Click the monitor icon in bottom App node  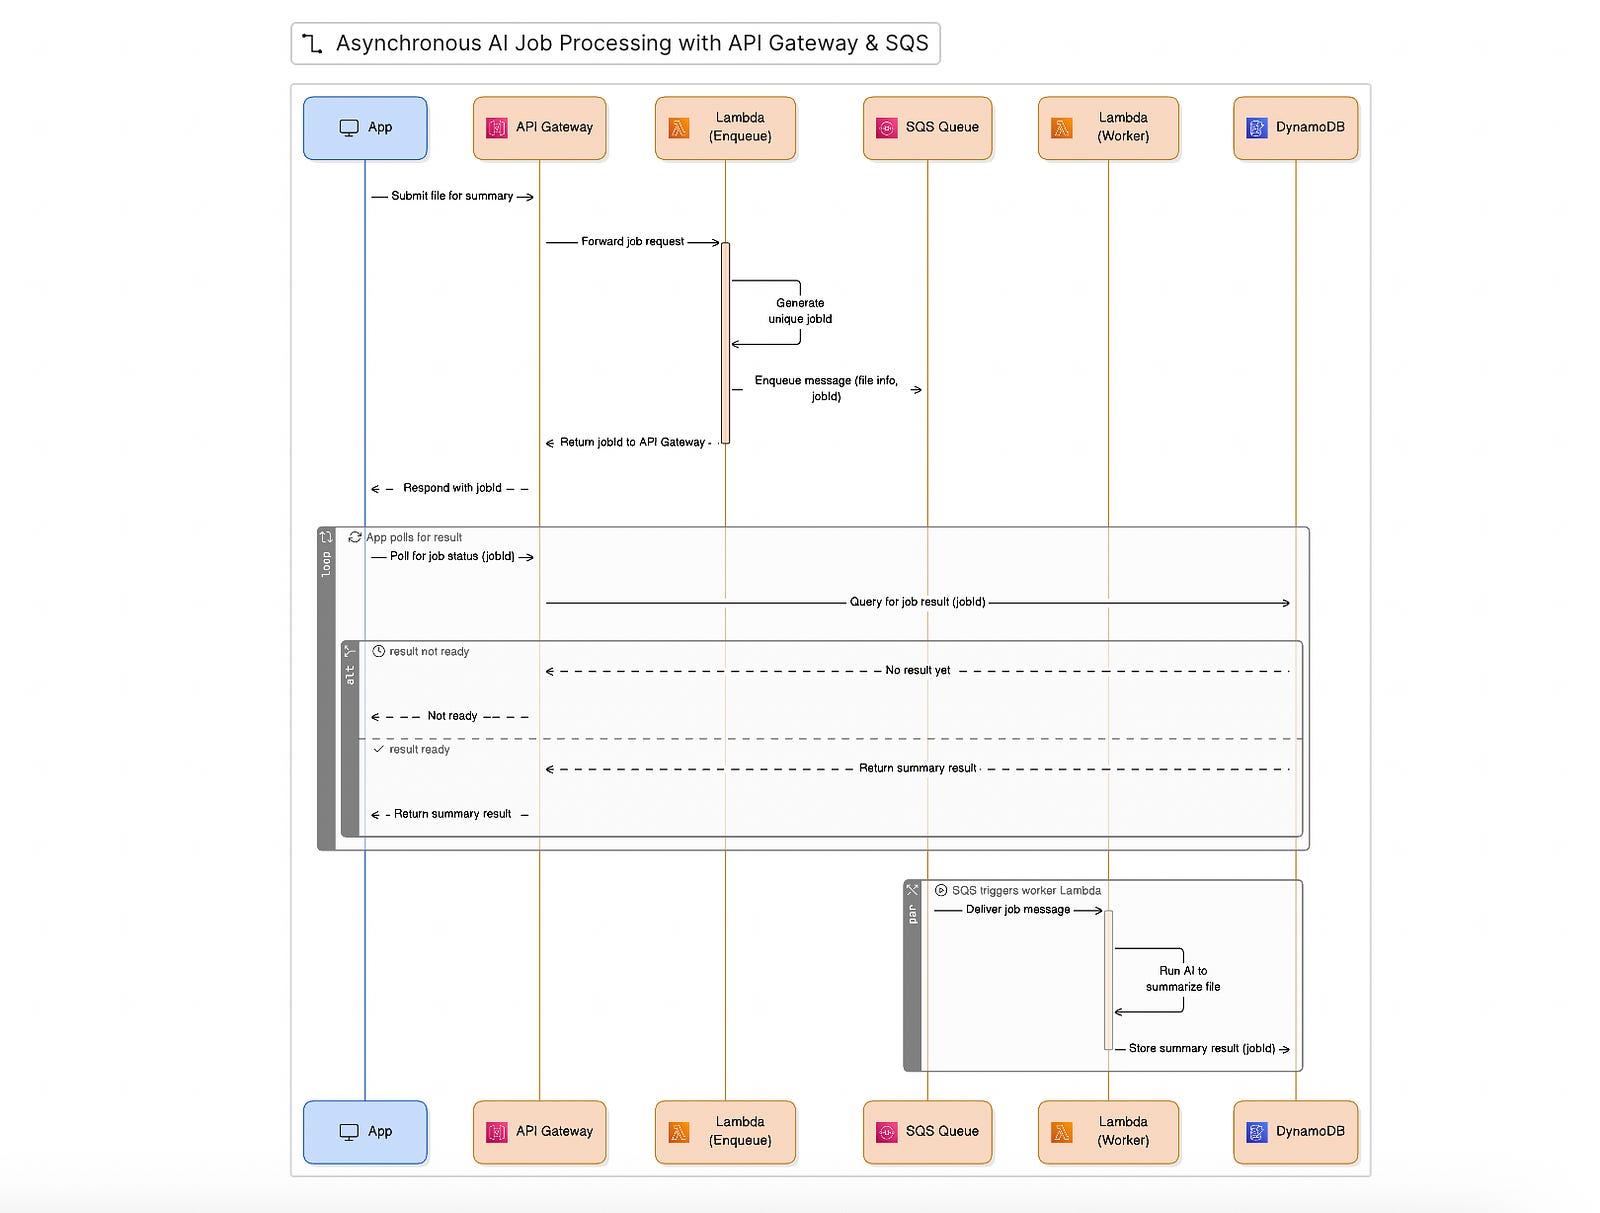coord(349,1132)
